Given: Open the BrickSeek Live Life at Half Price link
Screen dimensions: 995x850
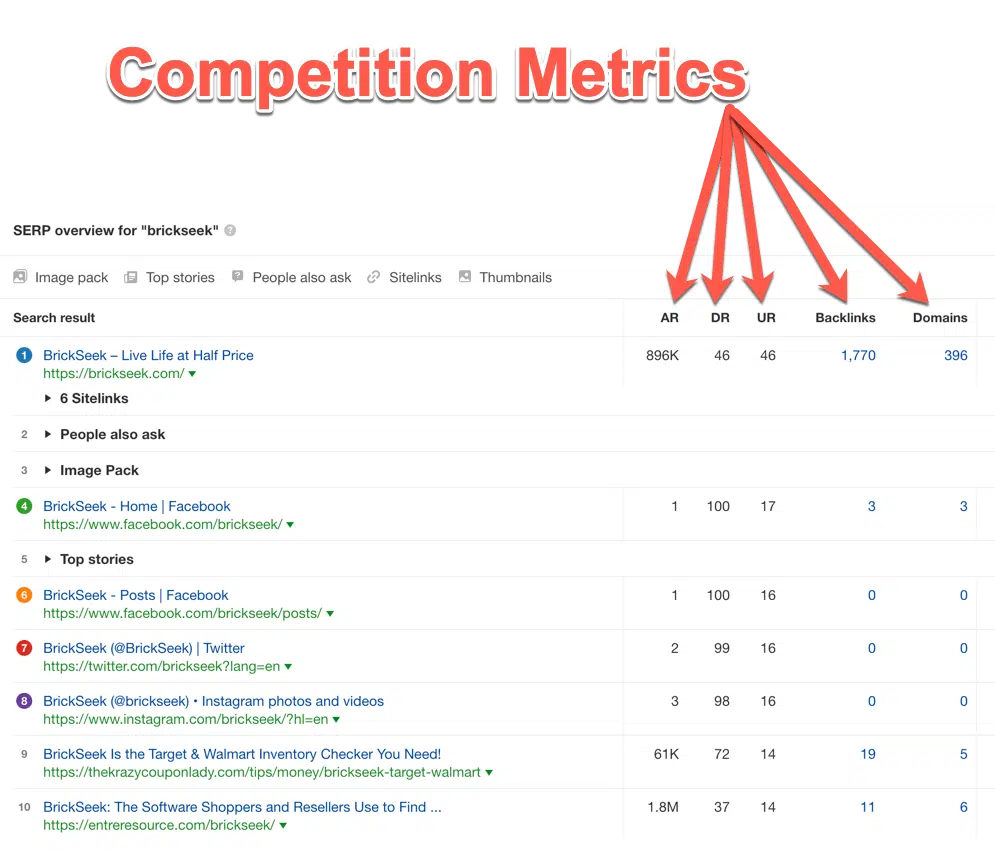Looking at the screenshot, I should click(148, 355).
